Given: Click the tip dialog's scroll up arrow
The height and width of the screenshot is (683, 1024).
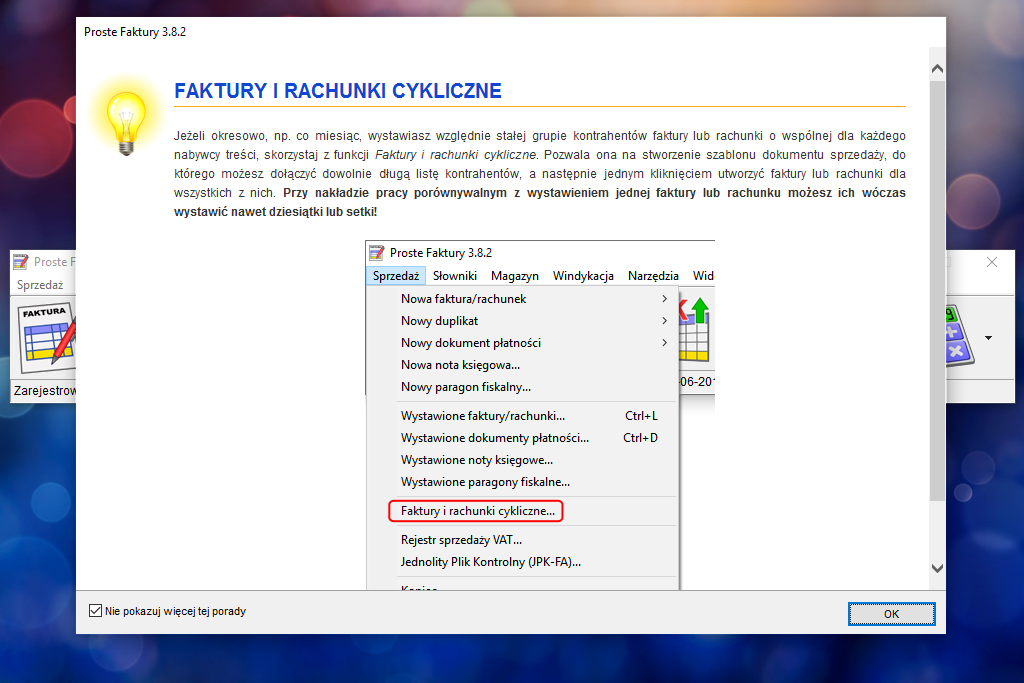Looking at the screenshot, I should pos(937,69).
